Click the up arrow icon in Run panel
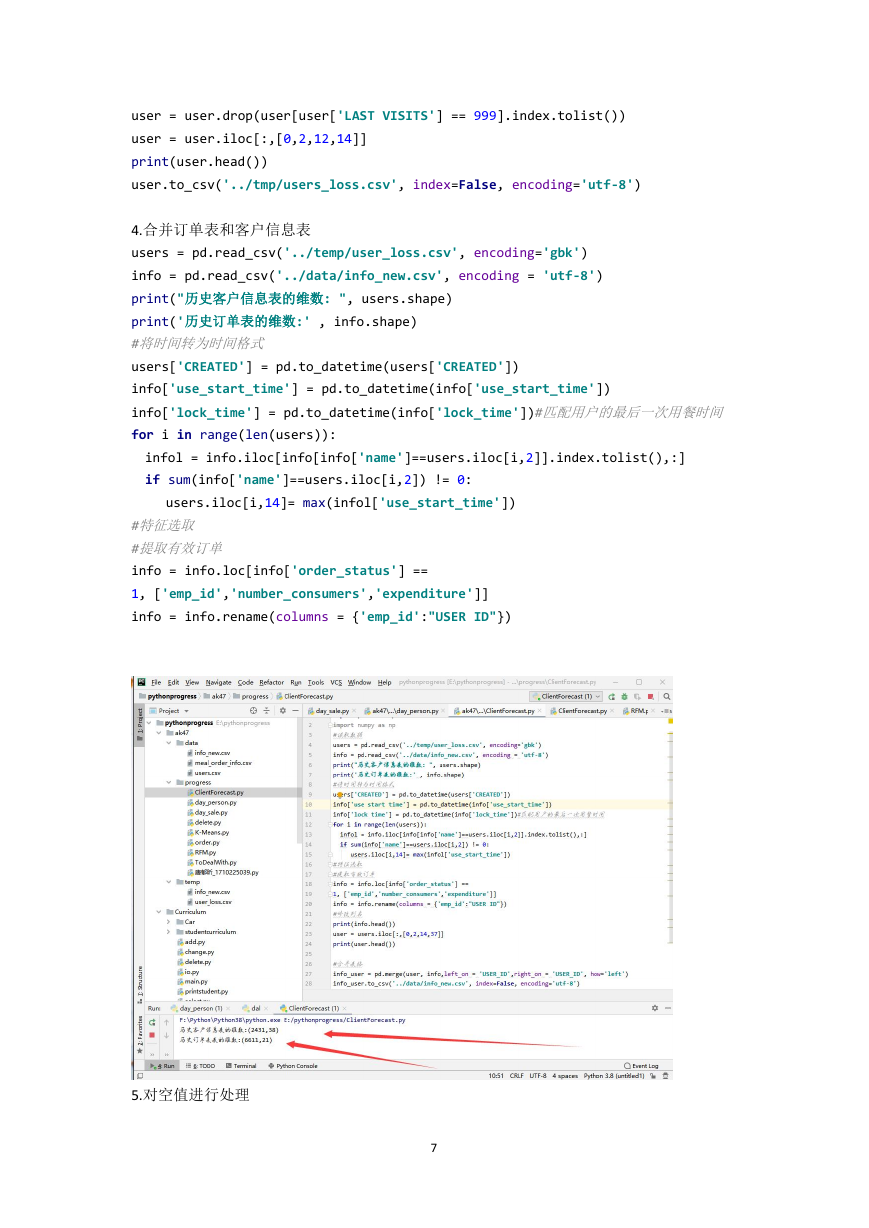The image size is (869, 1228). [x=166, y=1022]
